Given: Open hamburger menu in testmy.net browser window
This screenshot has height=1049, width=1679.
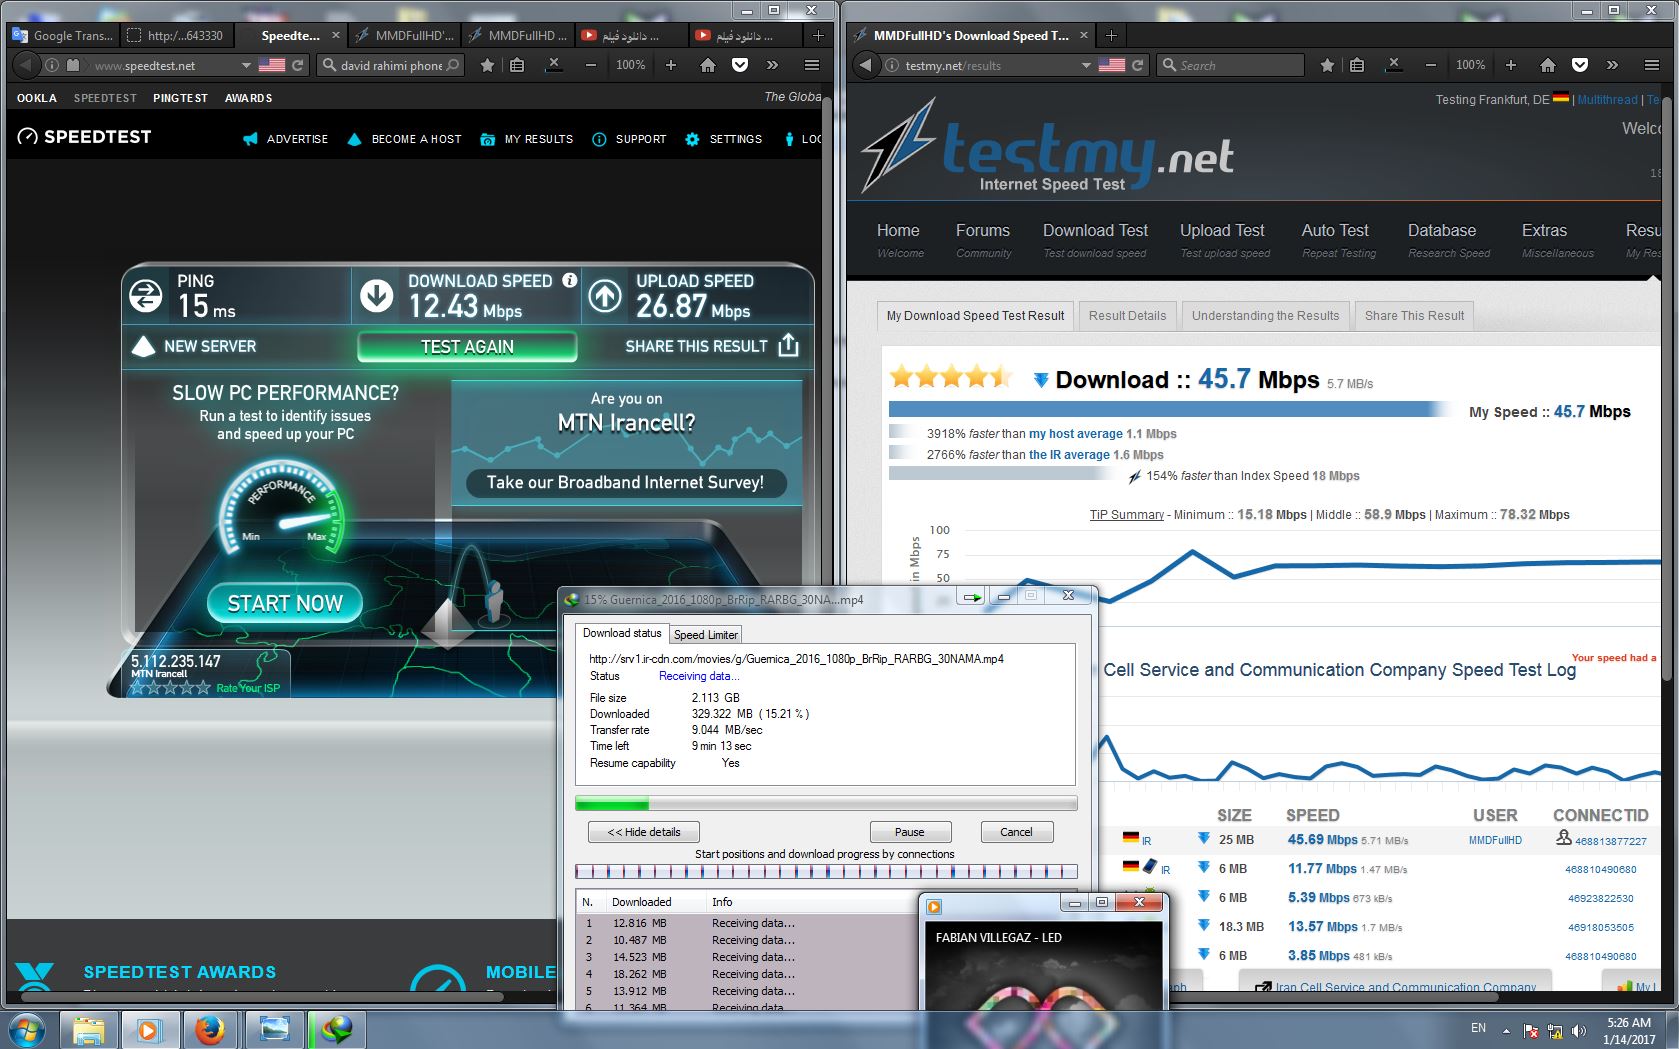Looking at the screenshot, I should pyautogui.click(x=1652, y=65).
